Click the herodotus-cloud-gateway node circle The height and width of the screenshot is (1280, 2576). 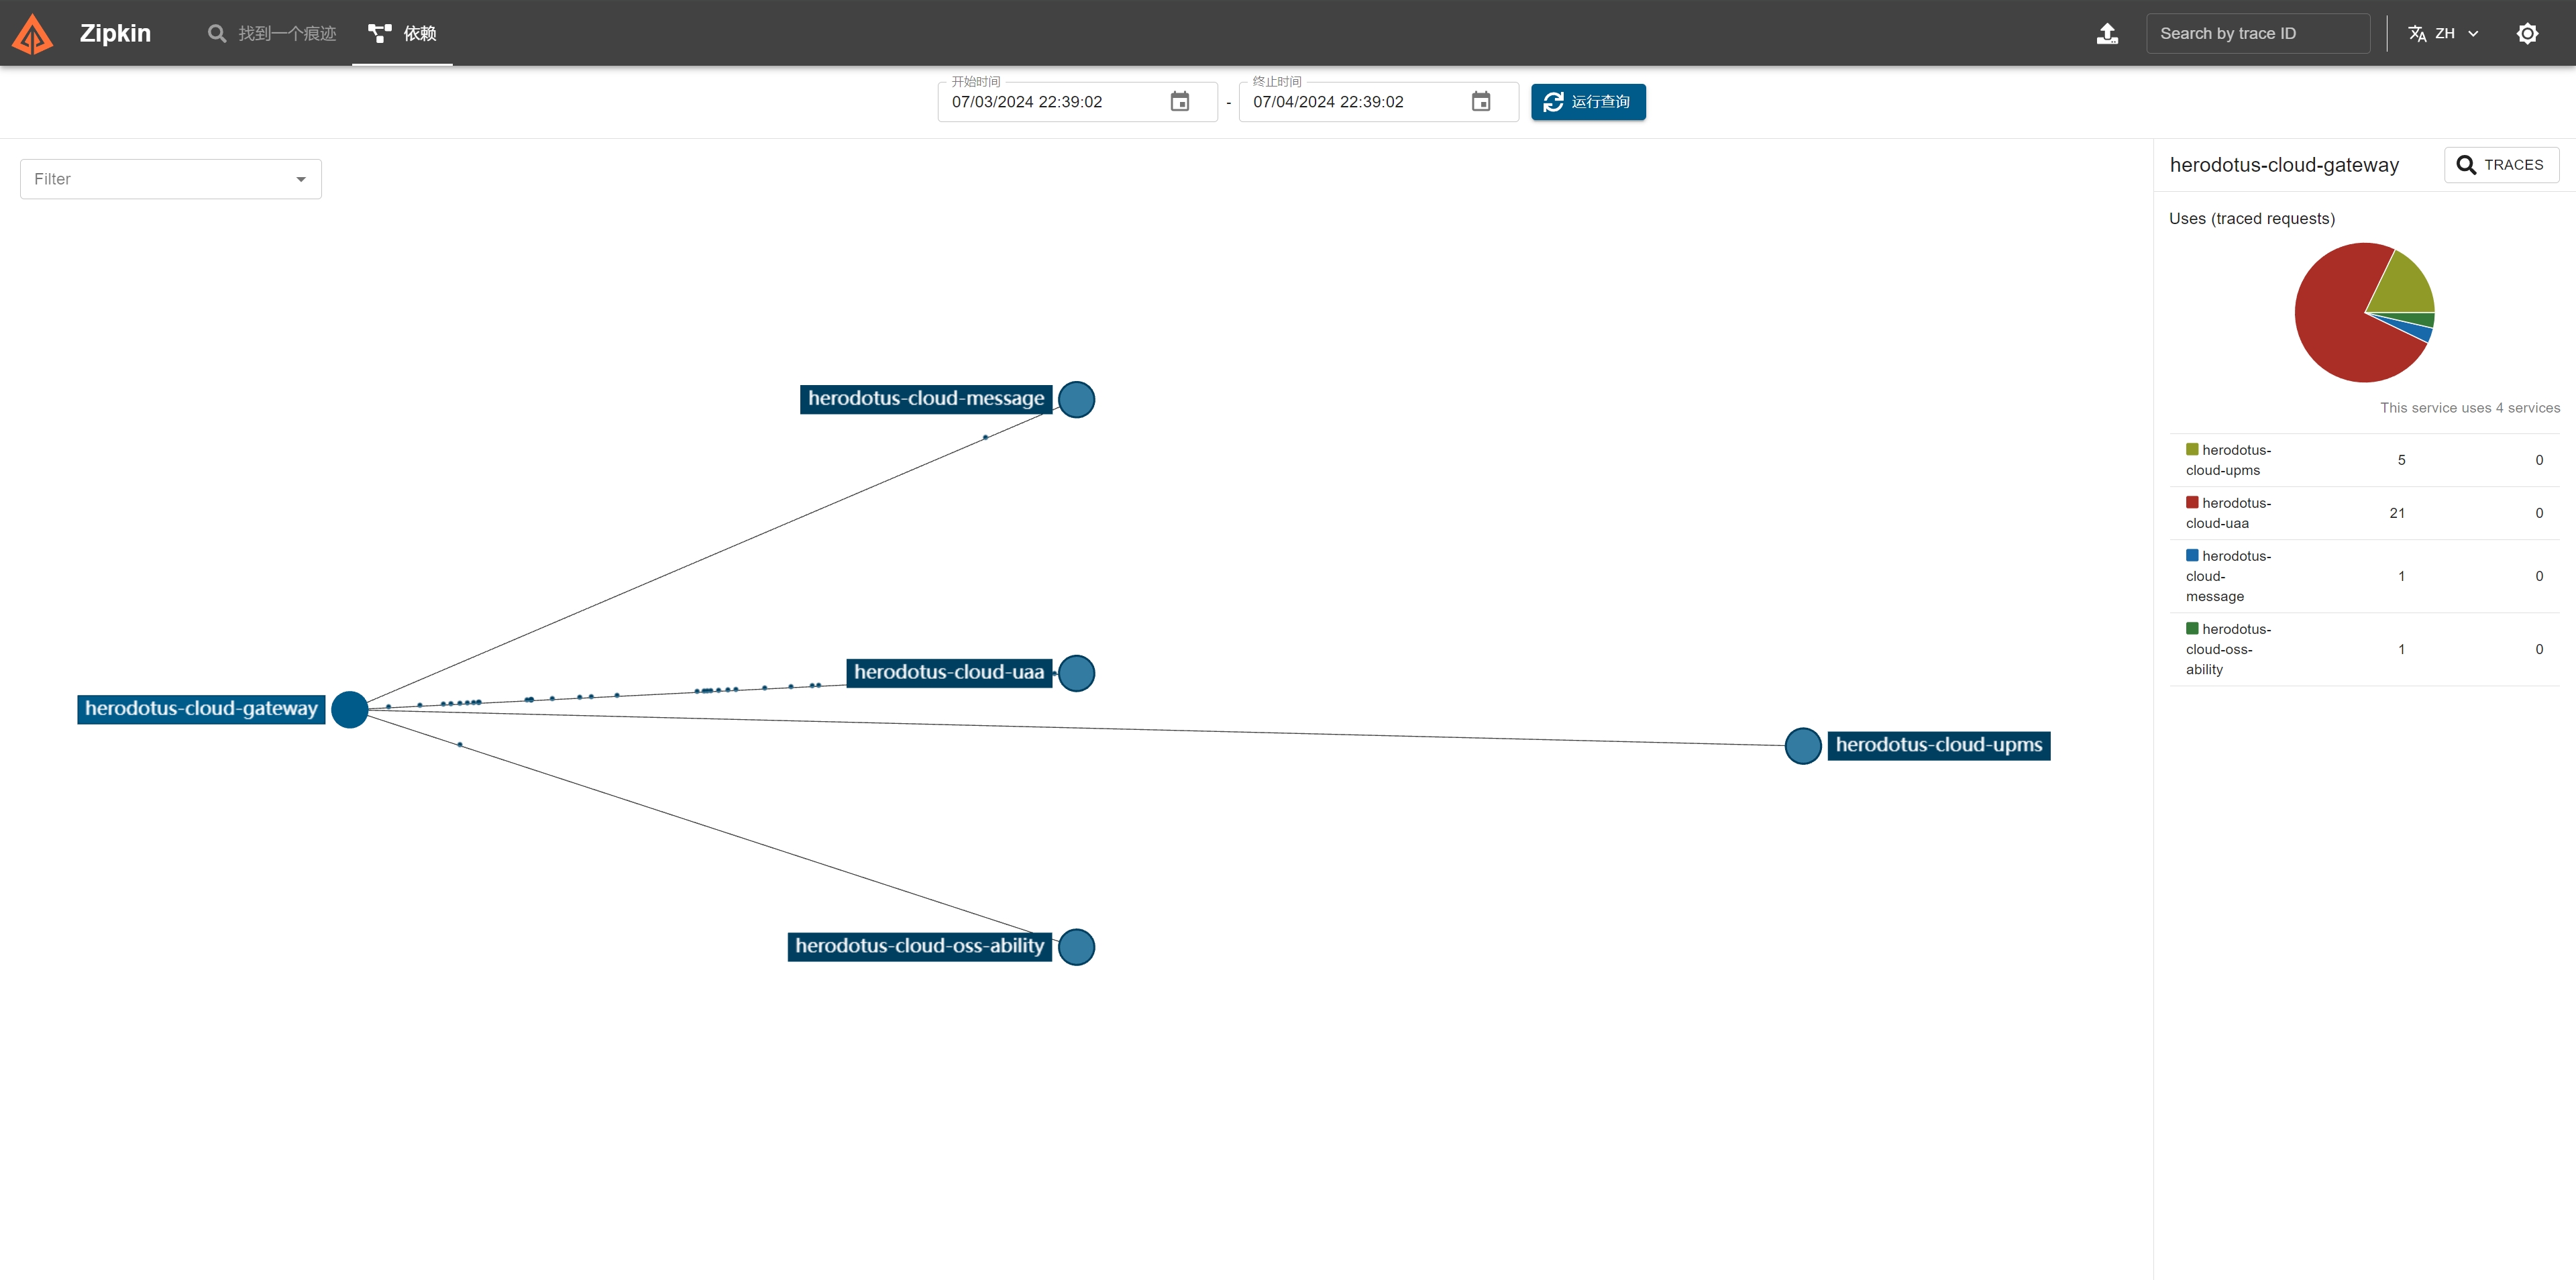[350, 709]
